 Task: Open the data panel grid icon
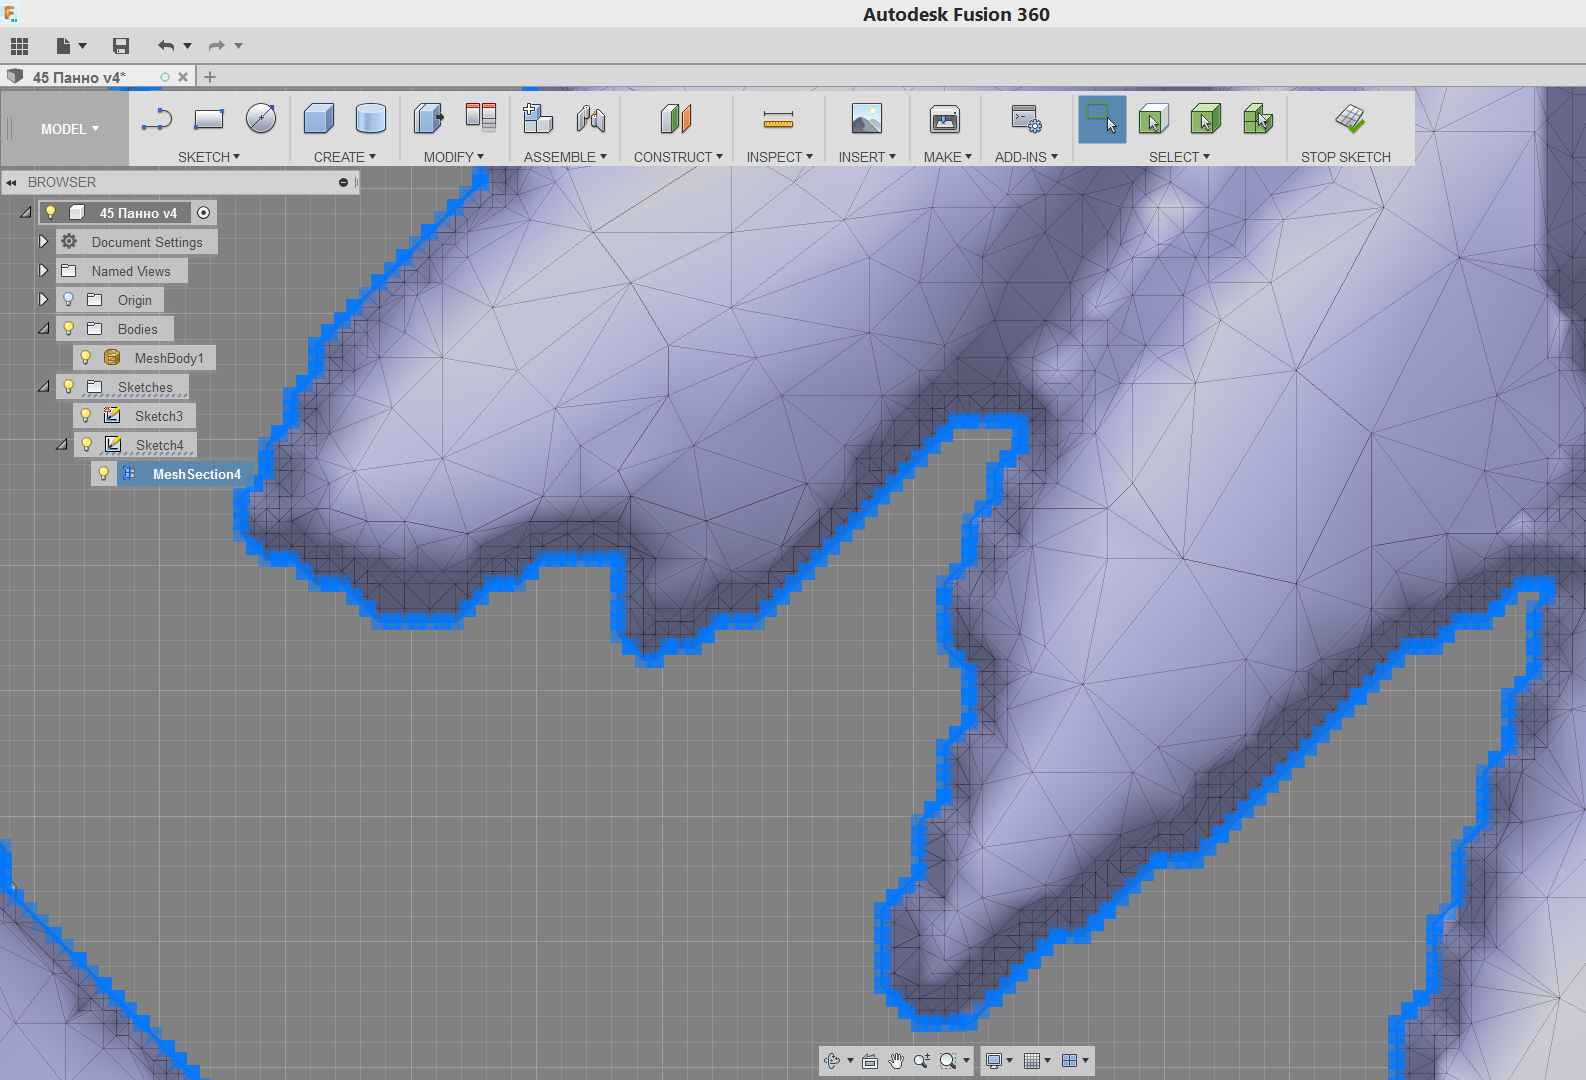[19, 46]
